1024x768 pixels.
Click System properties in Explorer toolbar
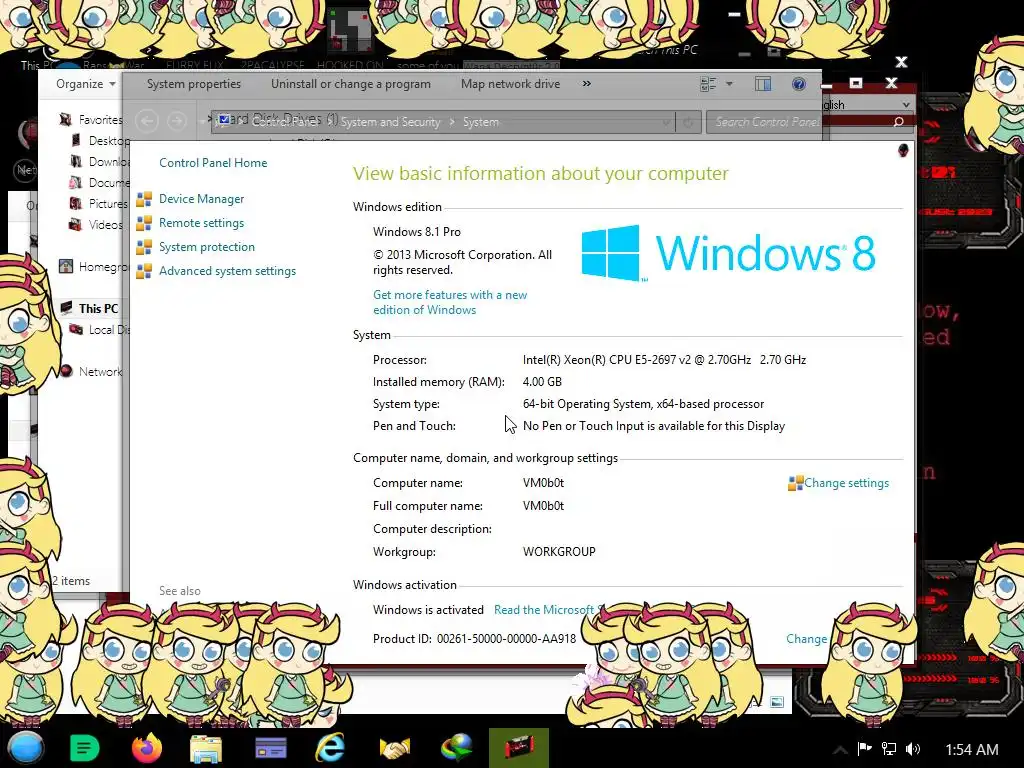click(194, 84)
